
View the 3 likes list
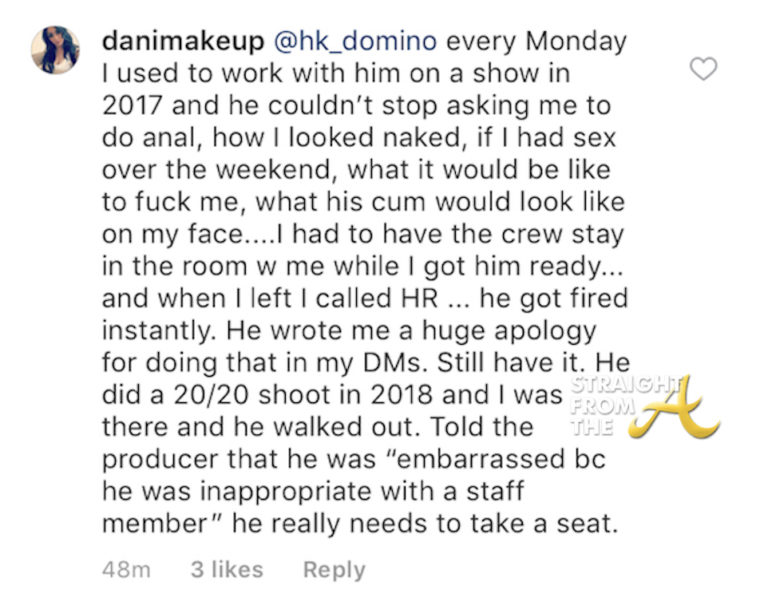[x=227, y=570]
